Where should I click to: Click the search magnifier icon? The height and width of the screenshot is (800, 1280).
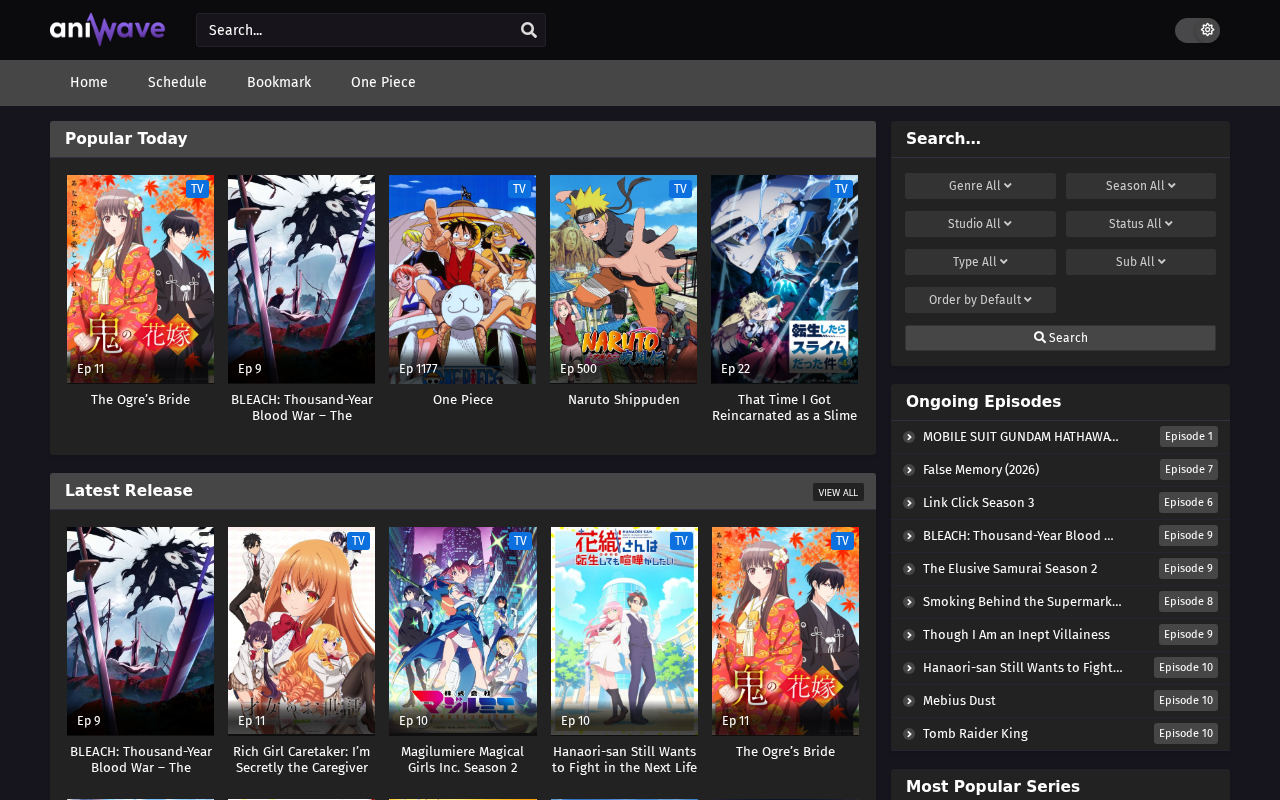tap(529, 30)
